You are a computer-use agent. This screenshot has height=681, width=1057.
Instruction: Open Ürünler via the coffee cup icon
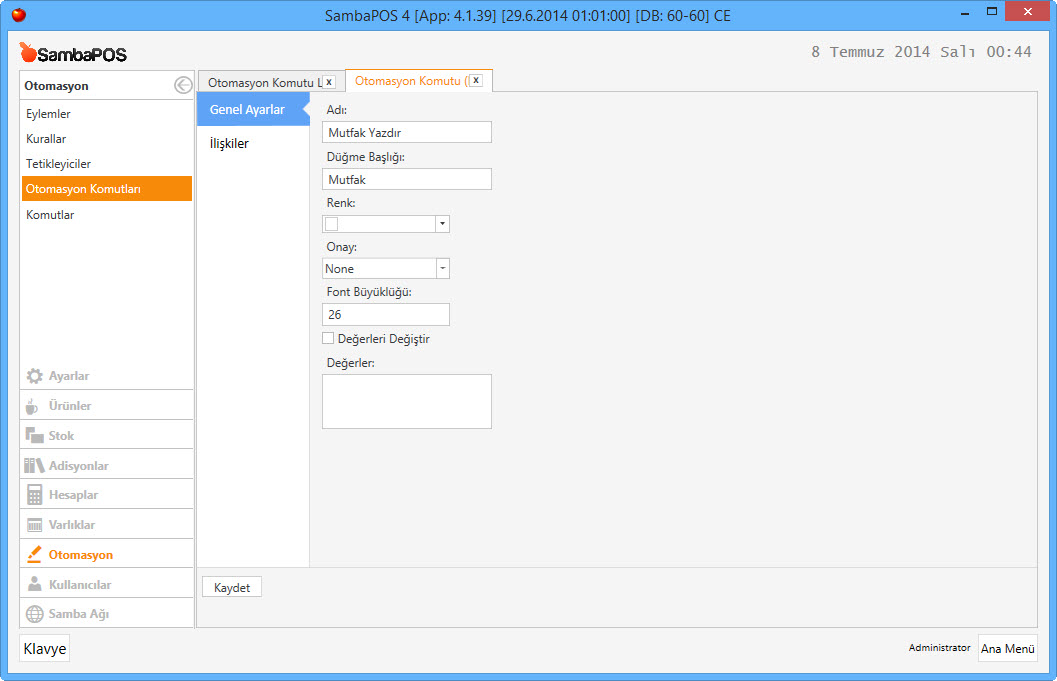[33, 406]
